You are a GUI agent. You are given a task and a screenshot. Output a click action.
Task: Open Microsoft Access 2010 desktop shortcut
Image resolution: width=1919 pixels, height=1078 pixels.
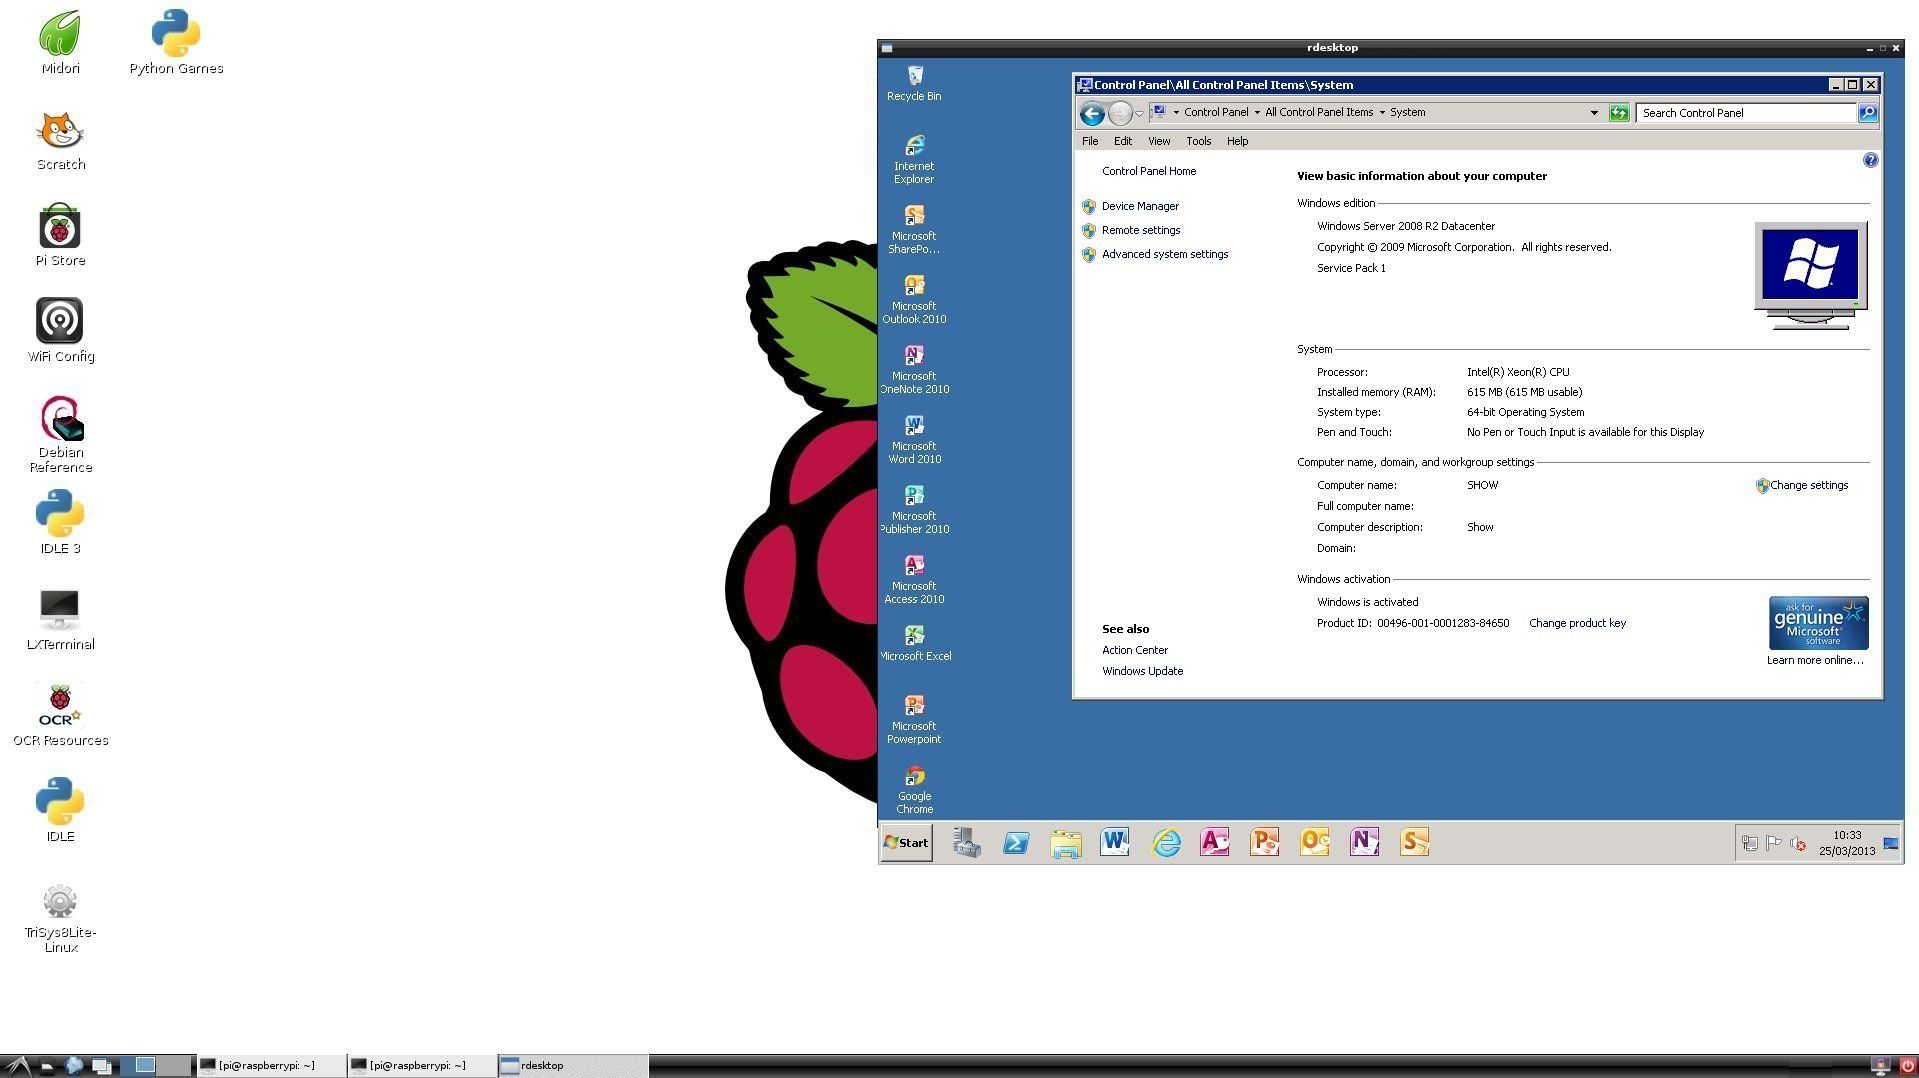(x=914, y=580)
